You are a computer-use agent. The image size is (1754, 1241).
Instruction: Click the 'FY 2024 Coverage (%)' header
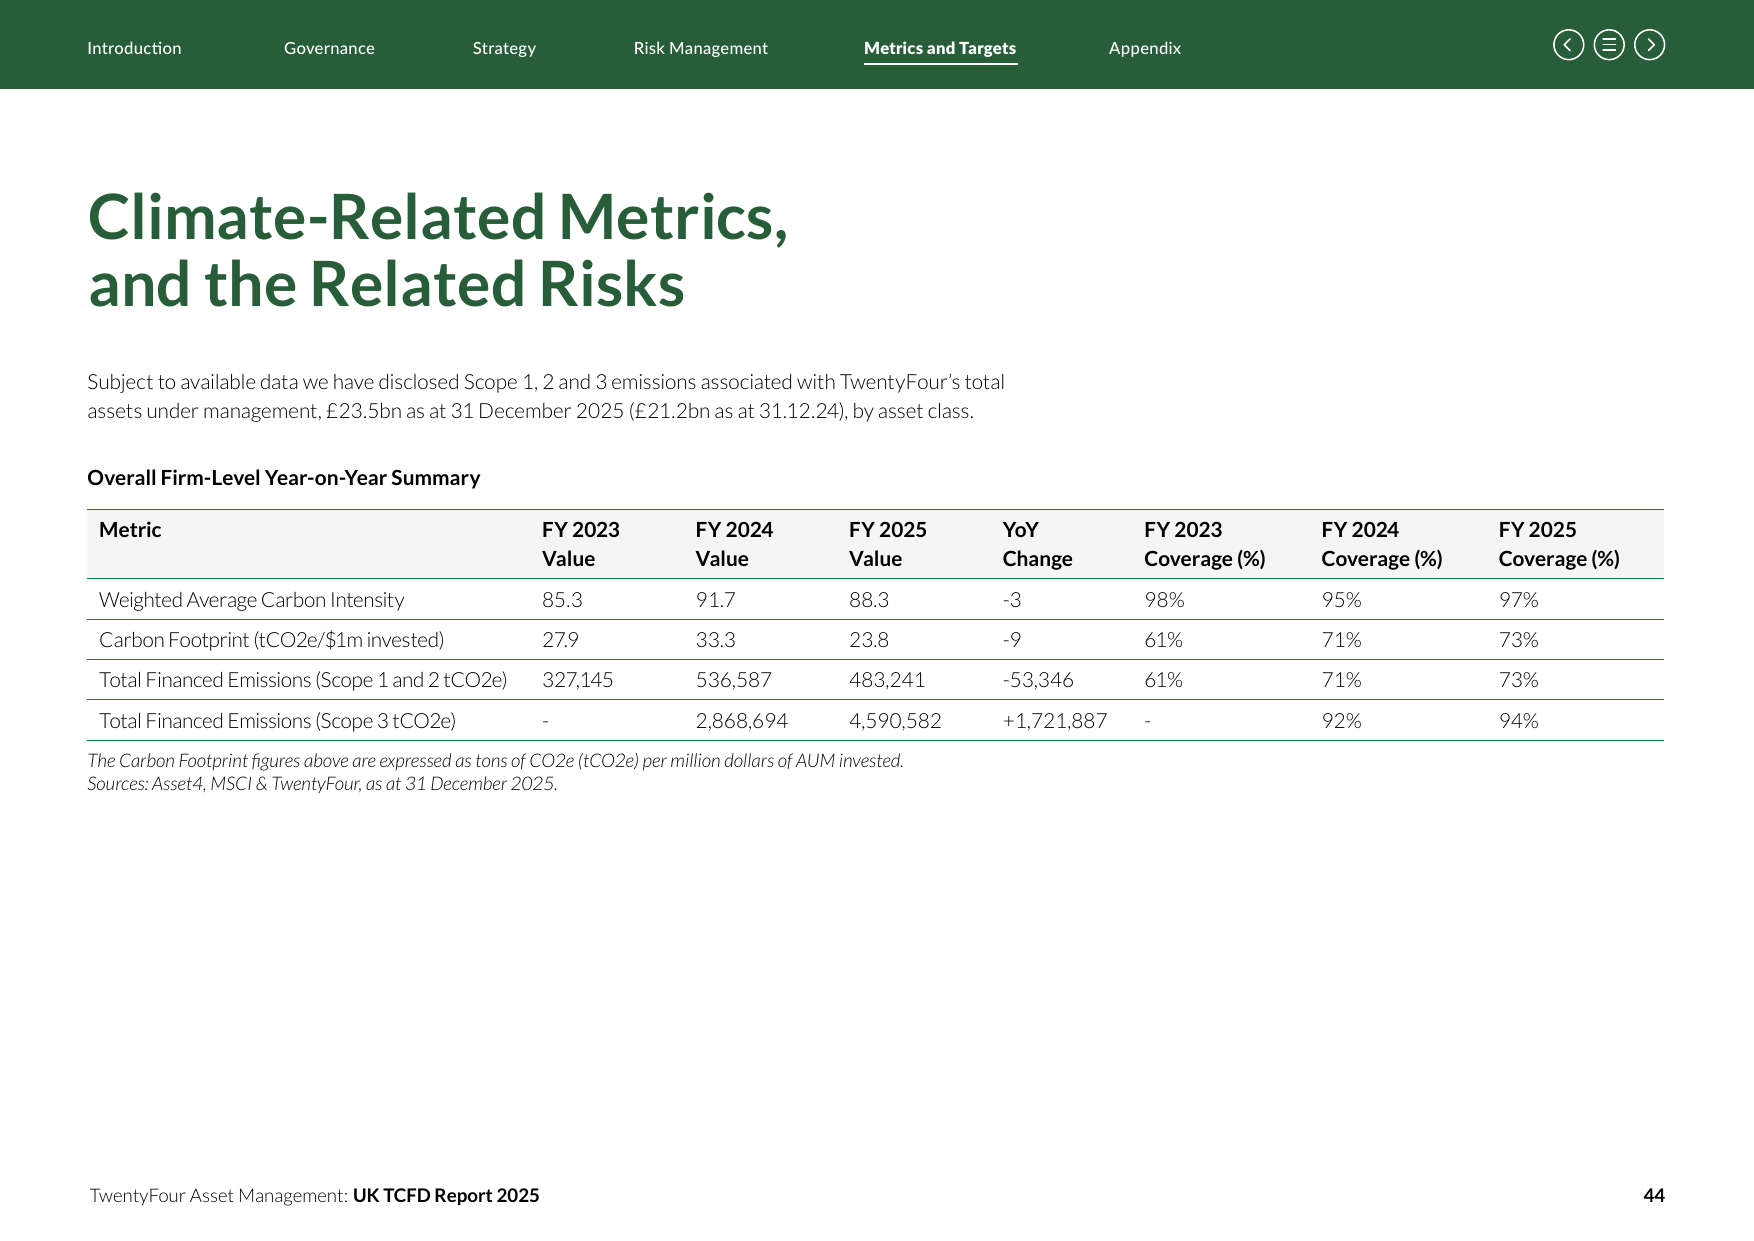click(1382, 544)
